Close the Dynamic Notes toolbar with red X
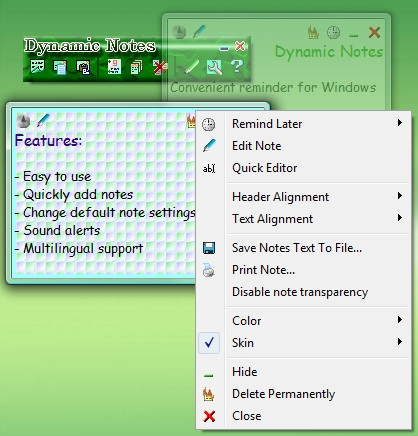This screenshot has height=436, width=418. (x=240, y=46)
